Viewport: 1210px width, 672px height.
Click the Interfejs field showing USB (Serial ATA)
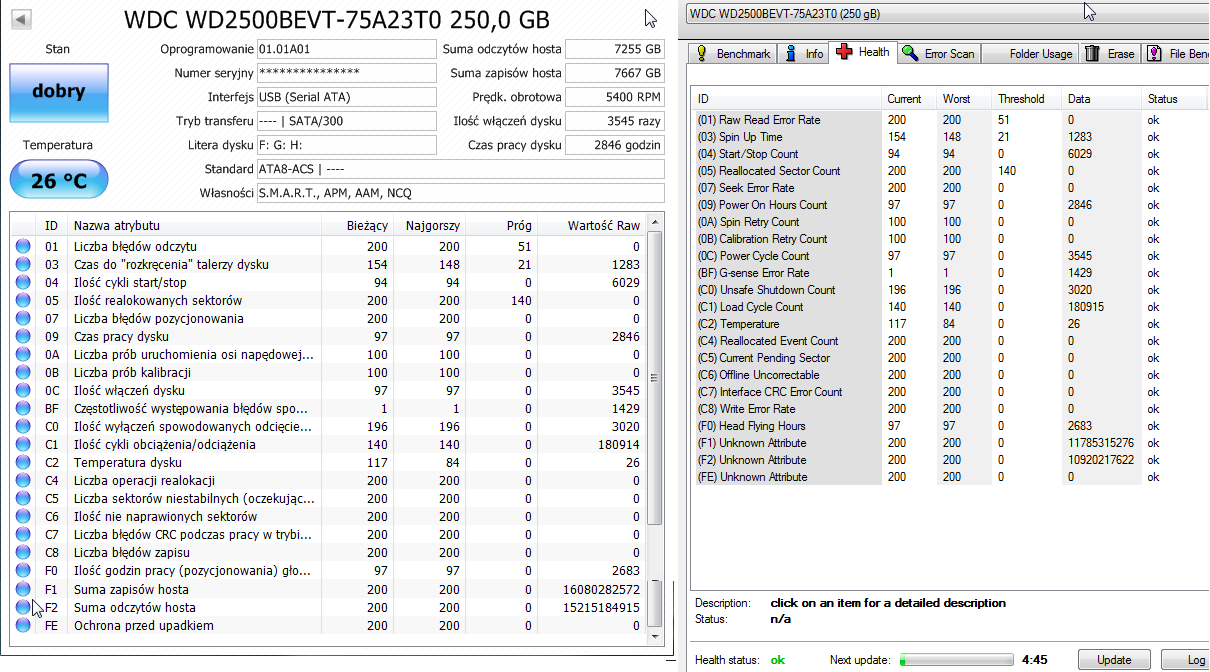(x=347, y=97)
